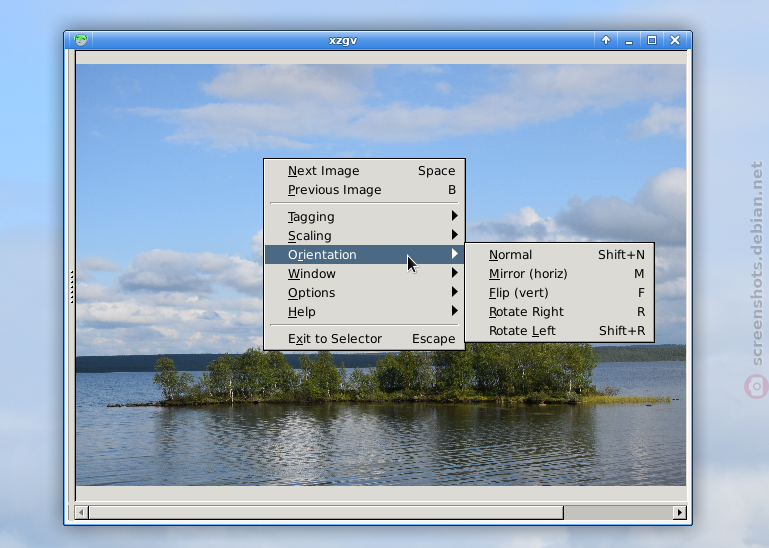
Task: Select Previous Image menu entry
Action: point(364,190)
